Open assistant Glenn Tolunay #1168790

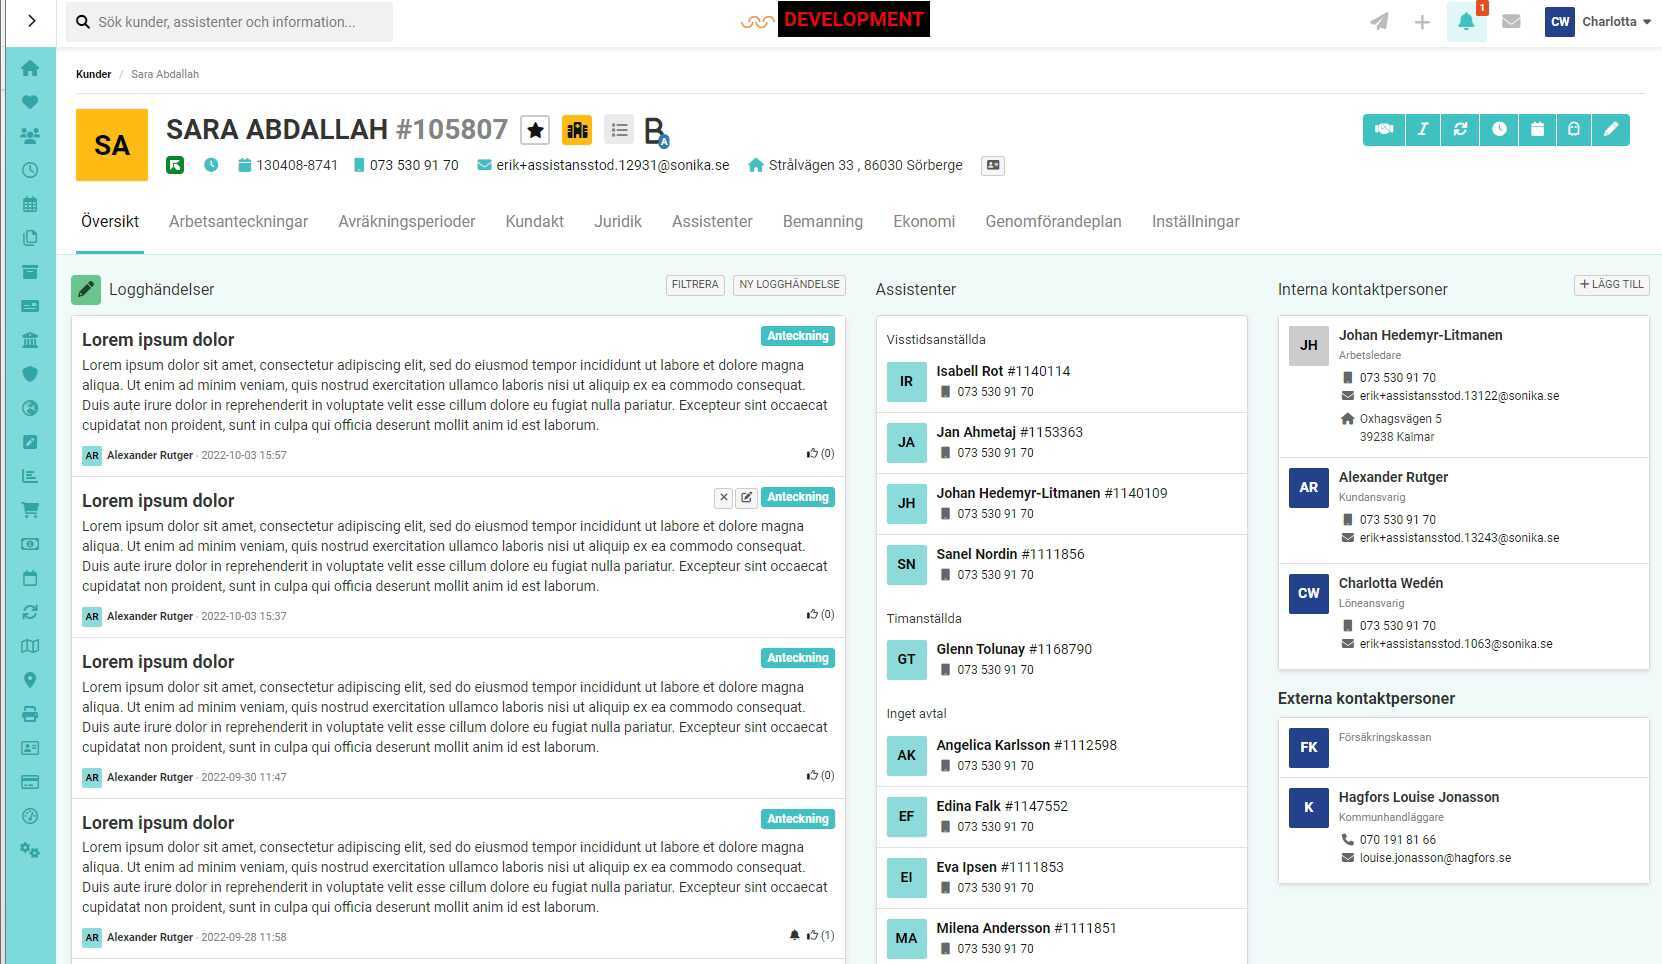(x=1014, y=649)
